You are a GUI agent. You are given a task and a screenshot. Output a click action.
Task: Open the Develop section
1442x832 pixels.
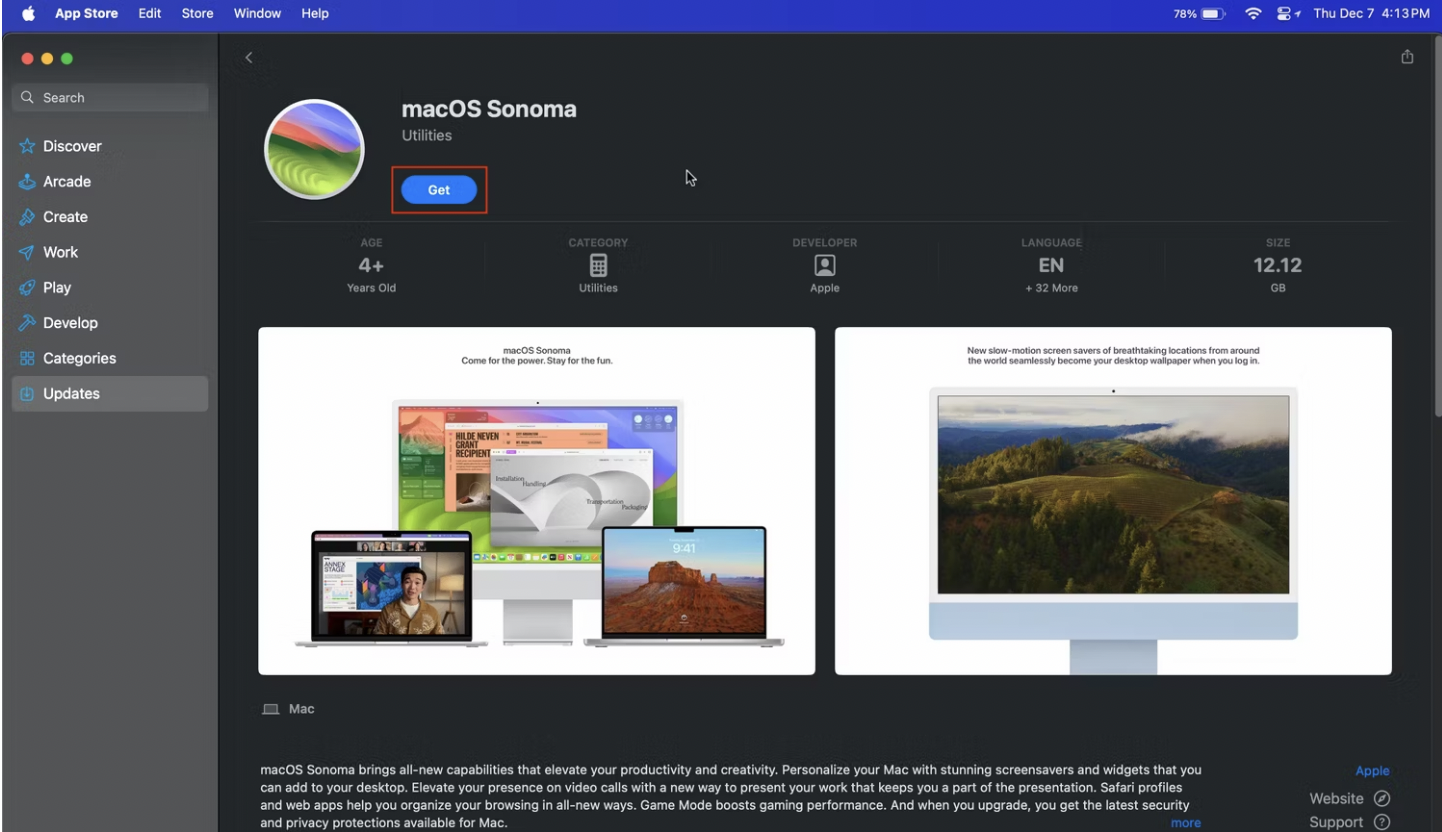110,323
